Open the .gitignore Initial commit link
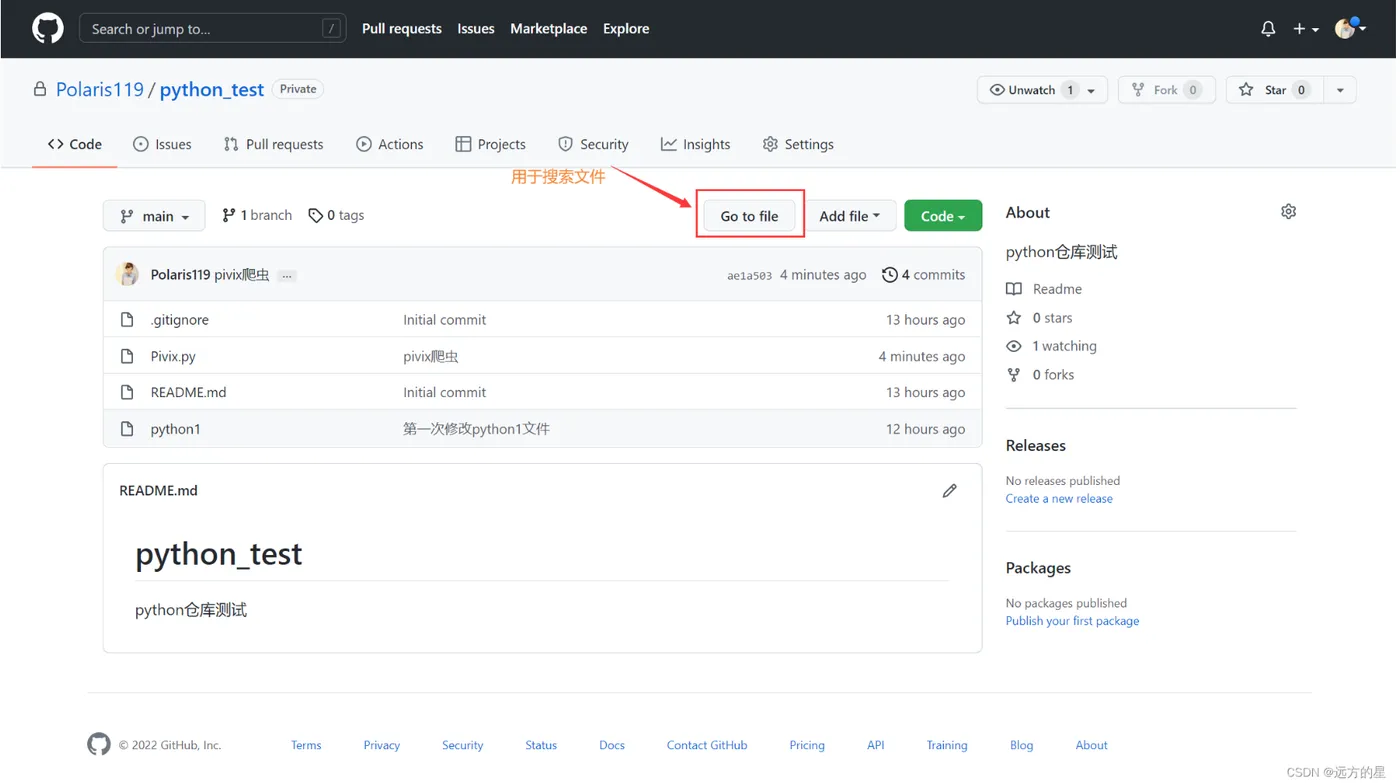 point(446,320)
